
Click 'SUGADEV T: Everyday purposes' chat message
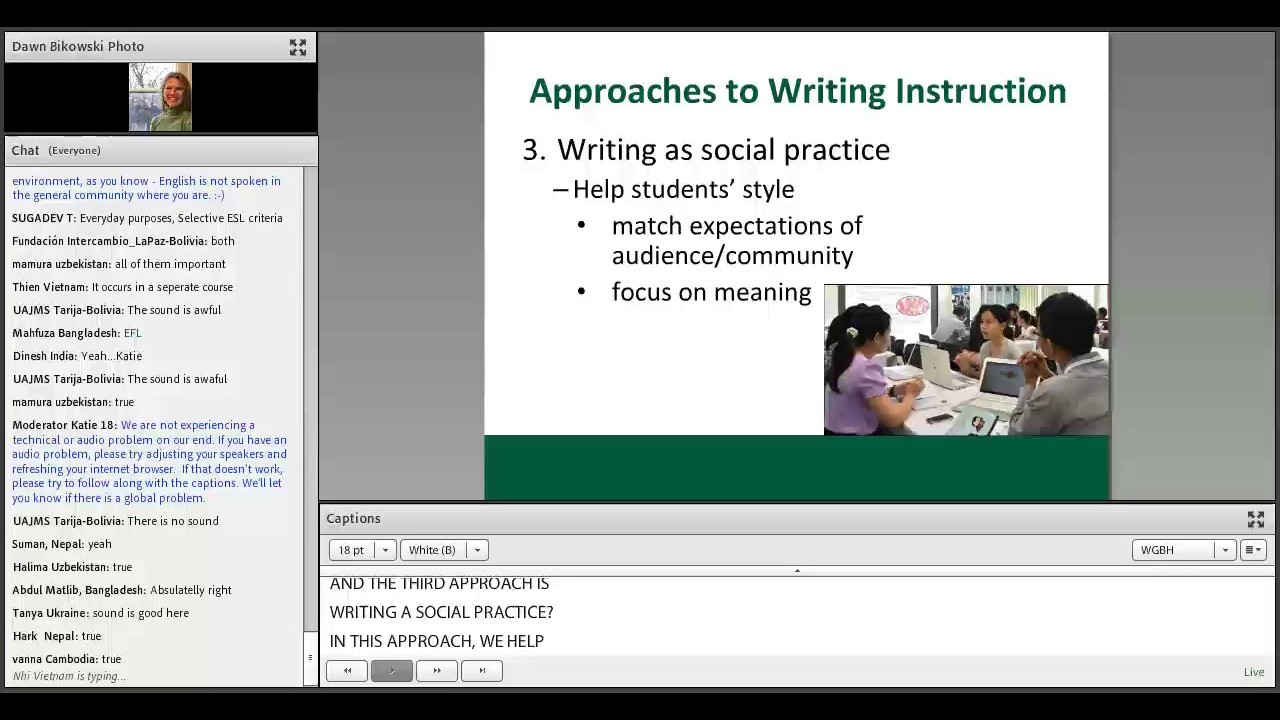coord(147,218)
